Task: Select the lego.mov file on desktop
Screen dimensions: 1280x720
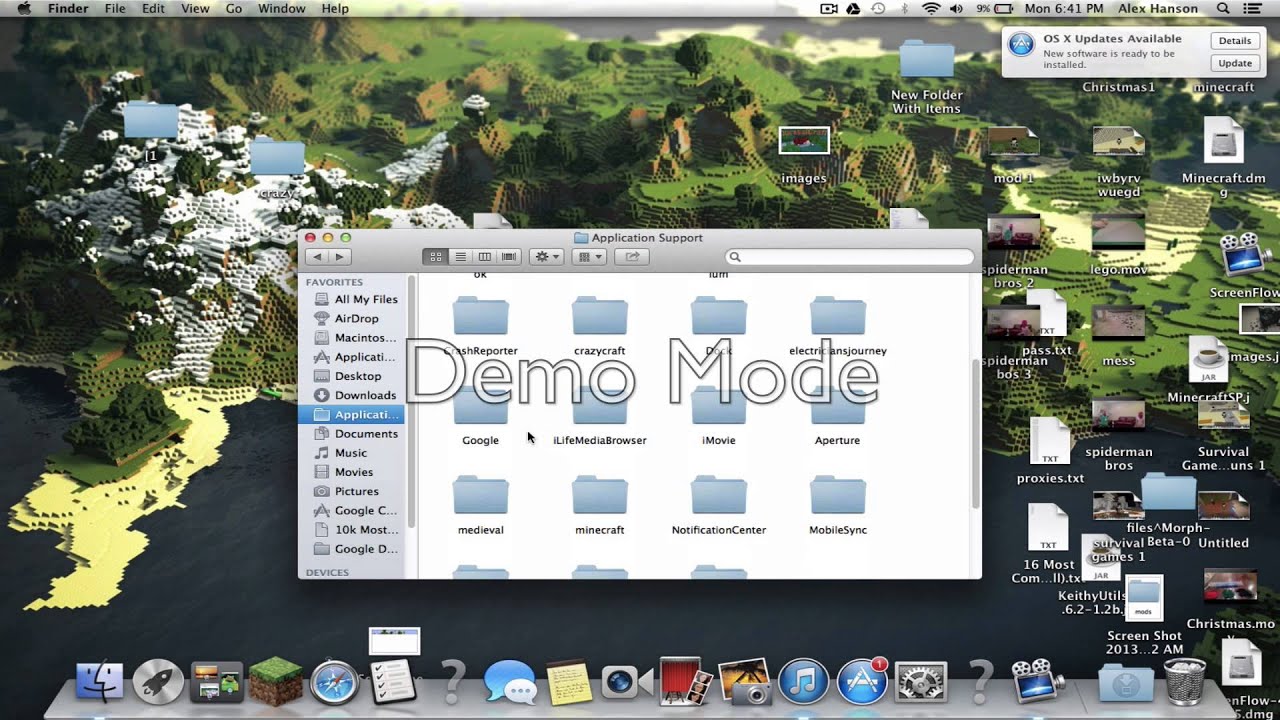Action: tap(1118, 233)
